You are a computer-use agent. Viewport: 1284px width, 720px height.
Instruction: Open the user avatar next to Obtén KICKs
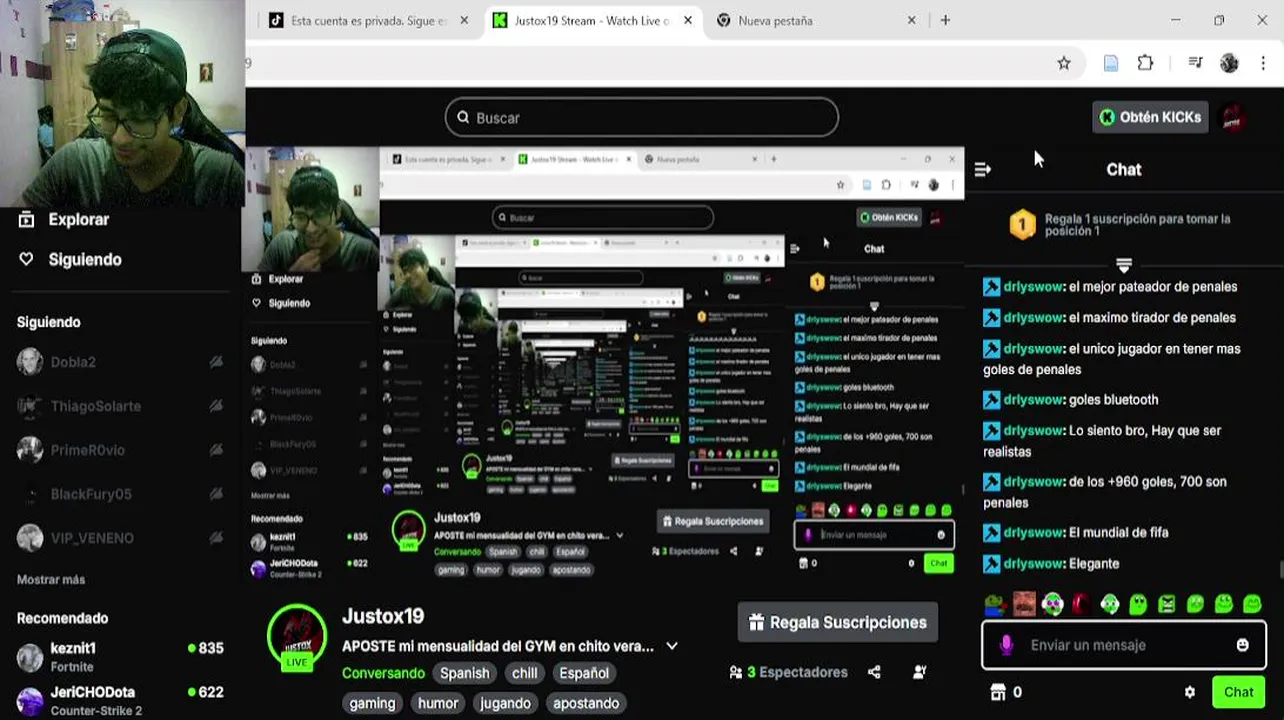(x=1234, y=117)
